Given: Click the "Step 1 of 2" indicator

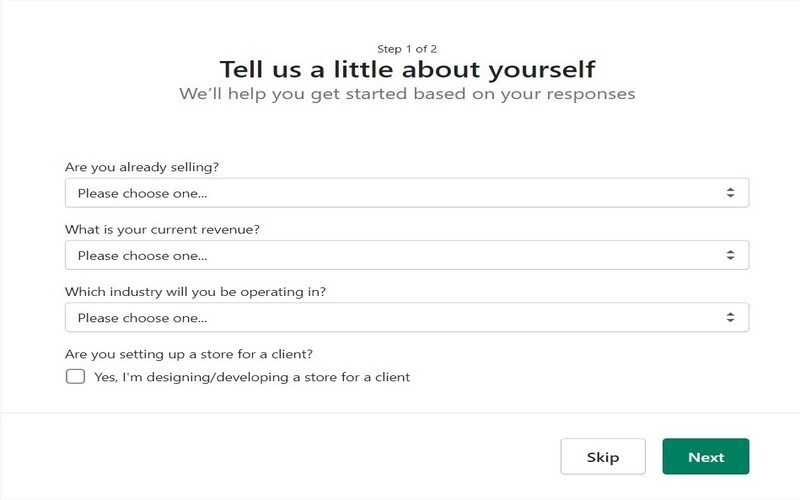Looking at the screenshot, I should (407, 48).
